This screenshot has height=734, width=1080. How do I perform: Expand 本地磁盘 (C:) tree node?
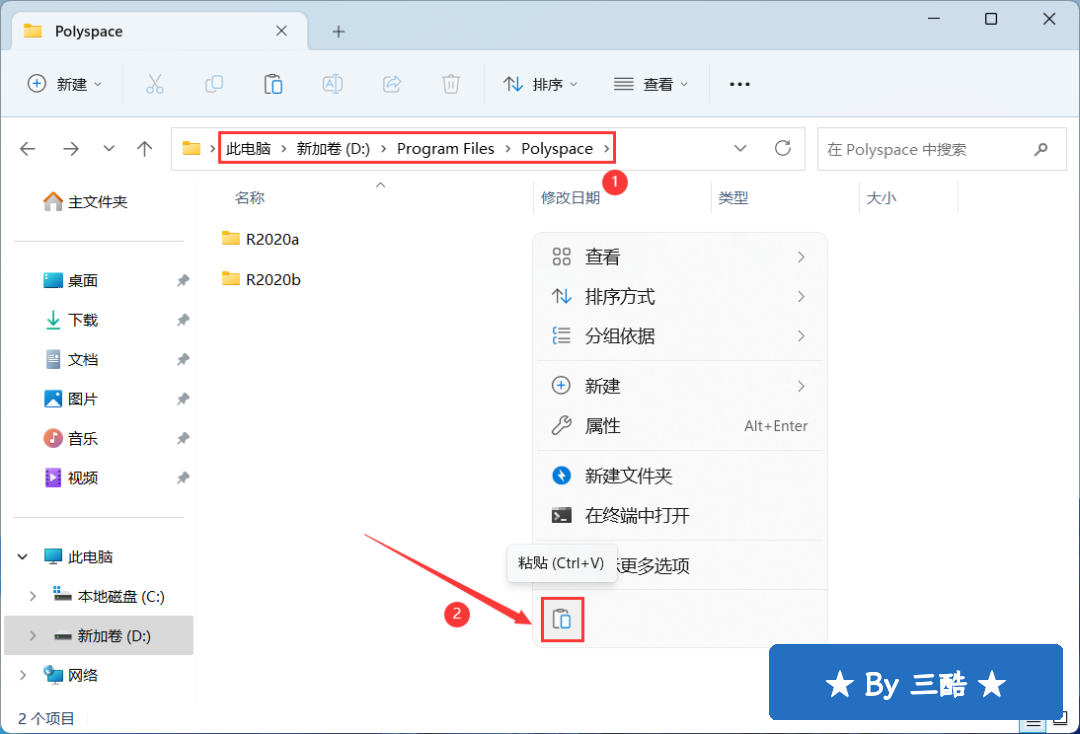(x=32, y=596)
